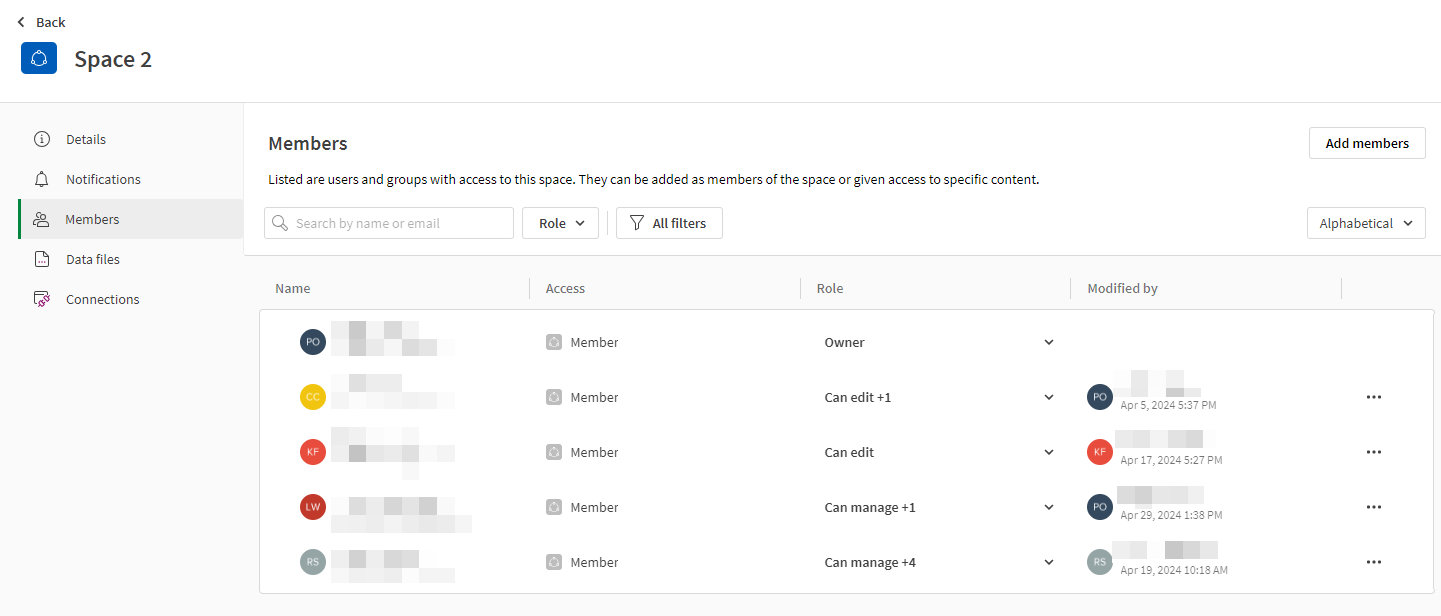Go to Notifications settings
Image resolution: width=1441 pixels, height=616 pixels.
130,179
